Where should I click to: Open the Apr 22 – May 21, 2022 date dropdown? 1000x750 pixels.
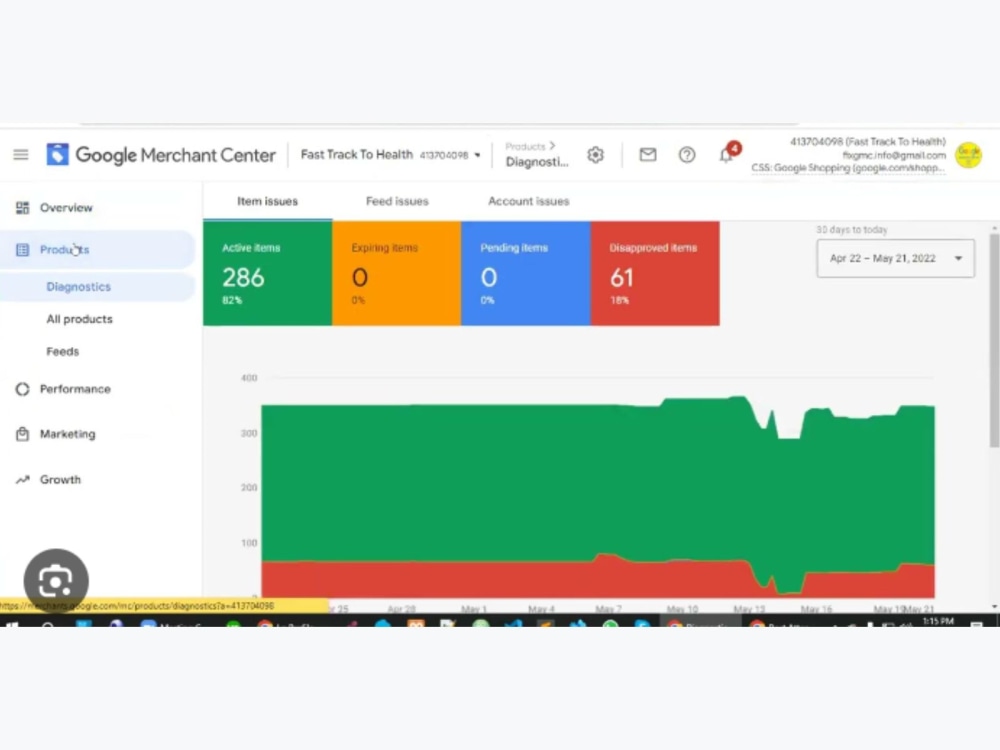(x=895, y=258)
